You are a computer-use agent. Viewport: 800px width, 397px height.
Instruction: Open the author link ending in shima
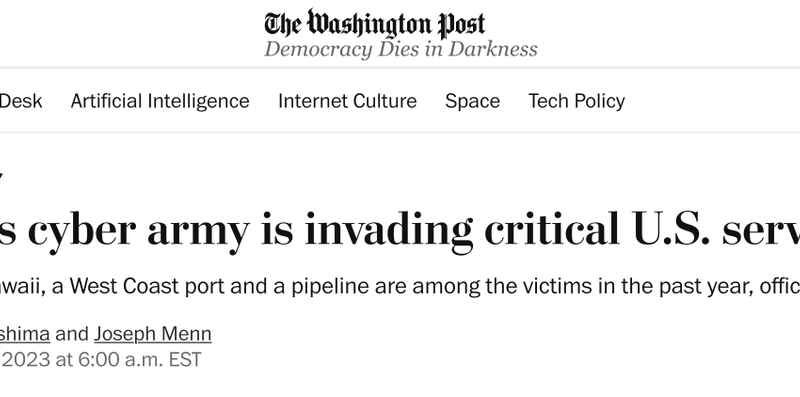pyautogui.click(x=24, y=334)
